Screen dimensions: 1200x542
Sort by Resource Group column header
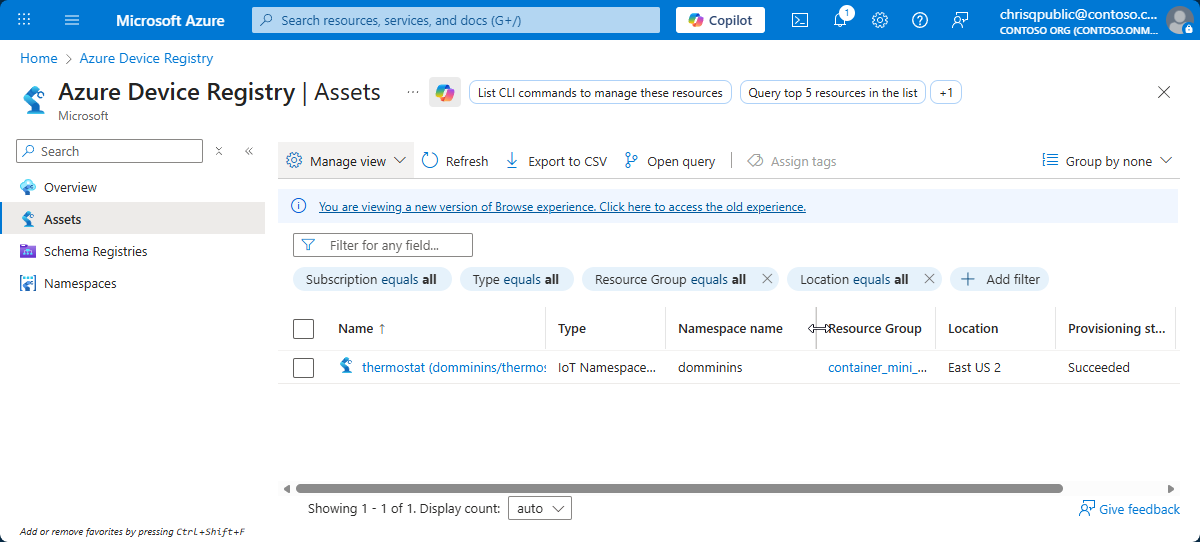coord(875,328)
